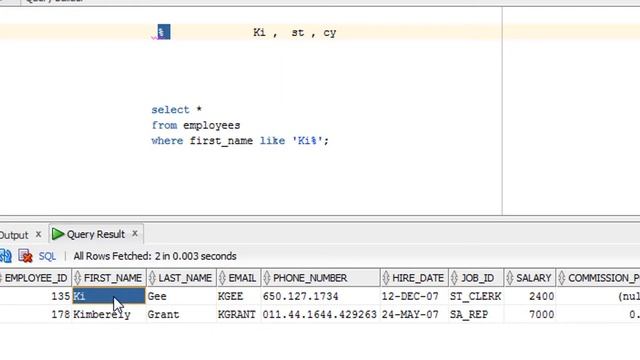Click the delete row icon with red X
The height and width of the screenshot is (360, 640).
(x=25, y=256)
